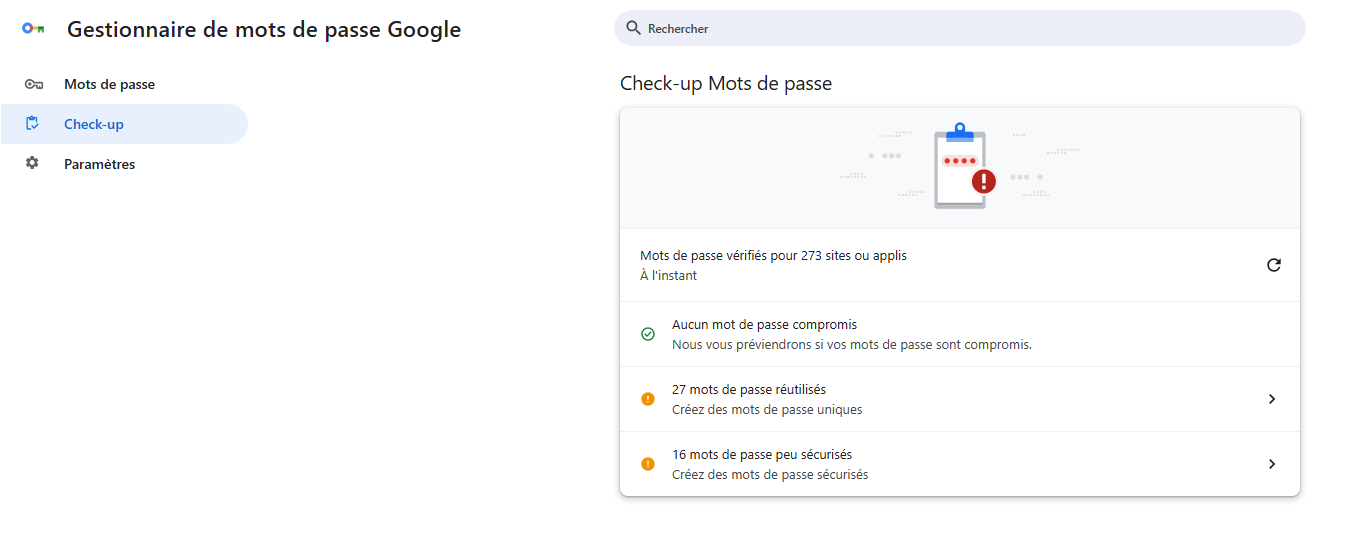Refresh the password check-up
The width and height of the screenshot is (1352, 554).
click(1273, 265)
